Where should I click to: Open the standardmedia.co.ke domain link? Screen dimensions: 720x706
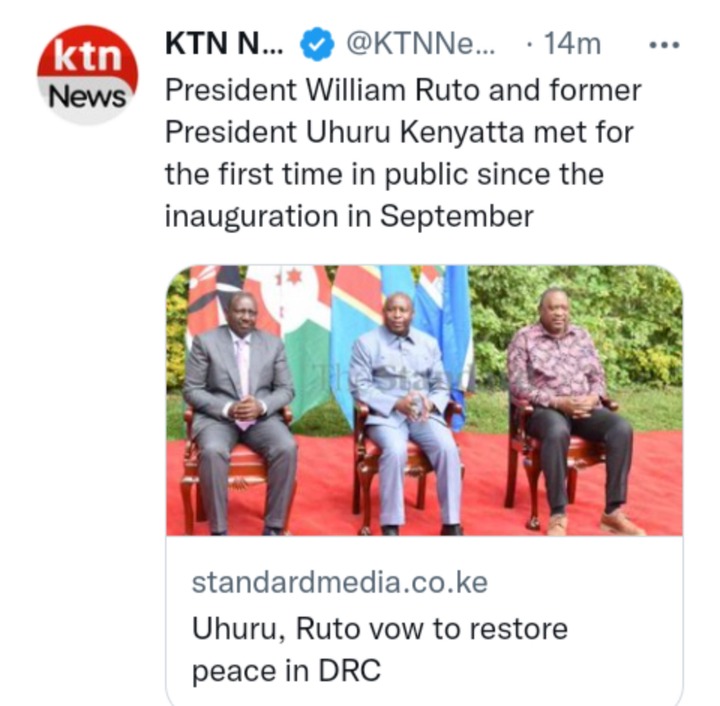(340, 583)
